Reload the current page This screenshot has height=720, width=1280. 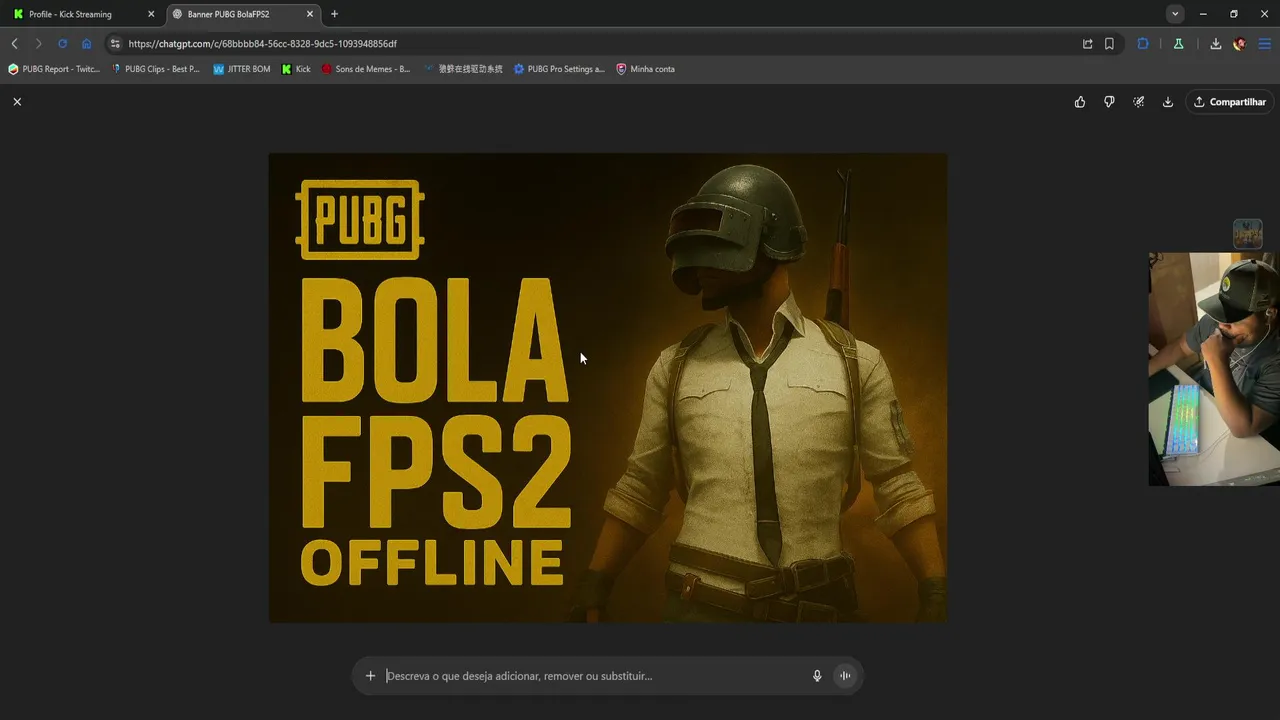point(62,44)
